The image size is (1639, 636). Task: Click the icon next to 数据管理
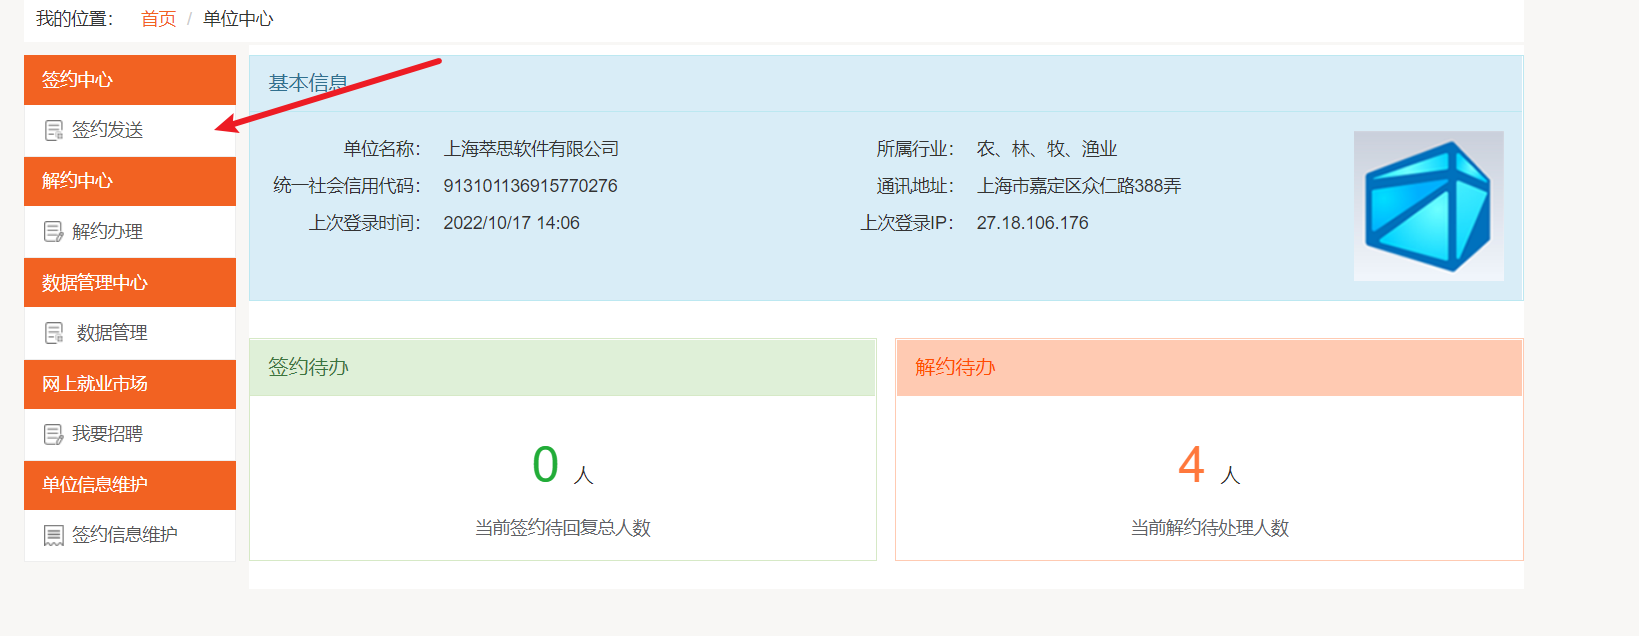coord(54,333)
